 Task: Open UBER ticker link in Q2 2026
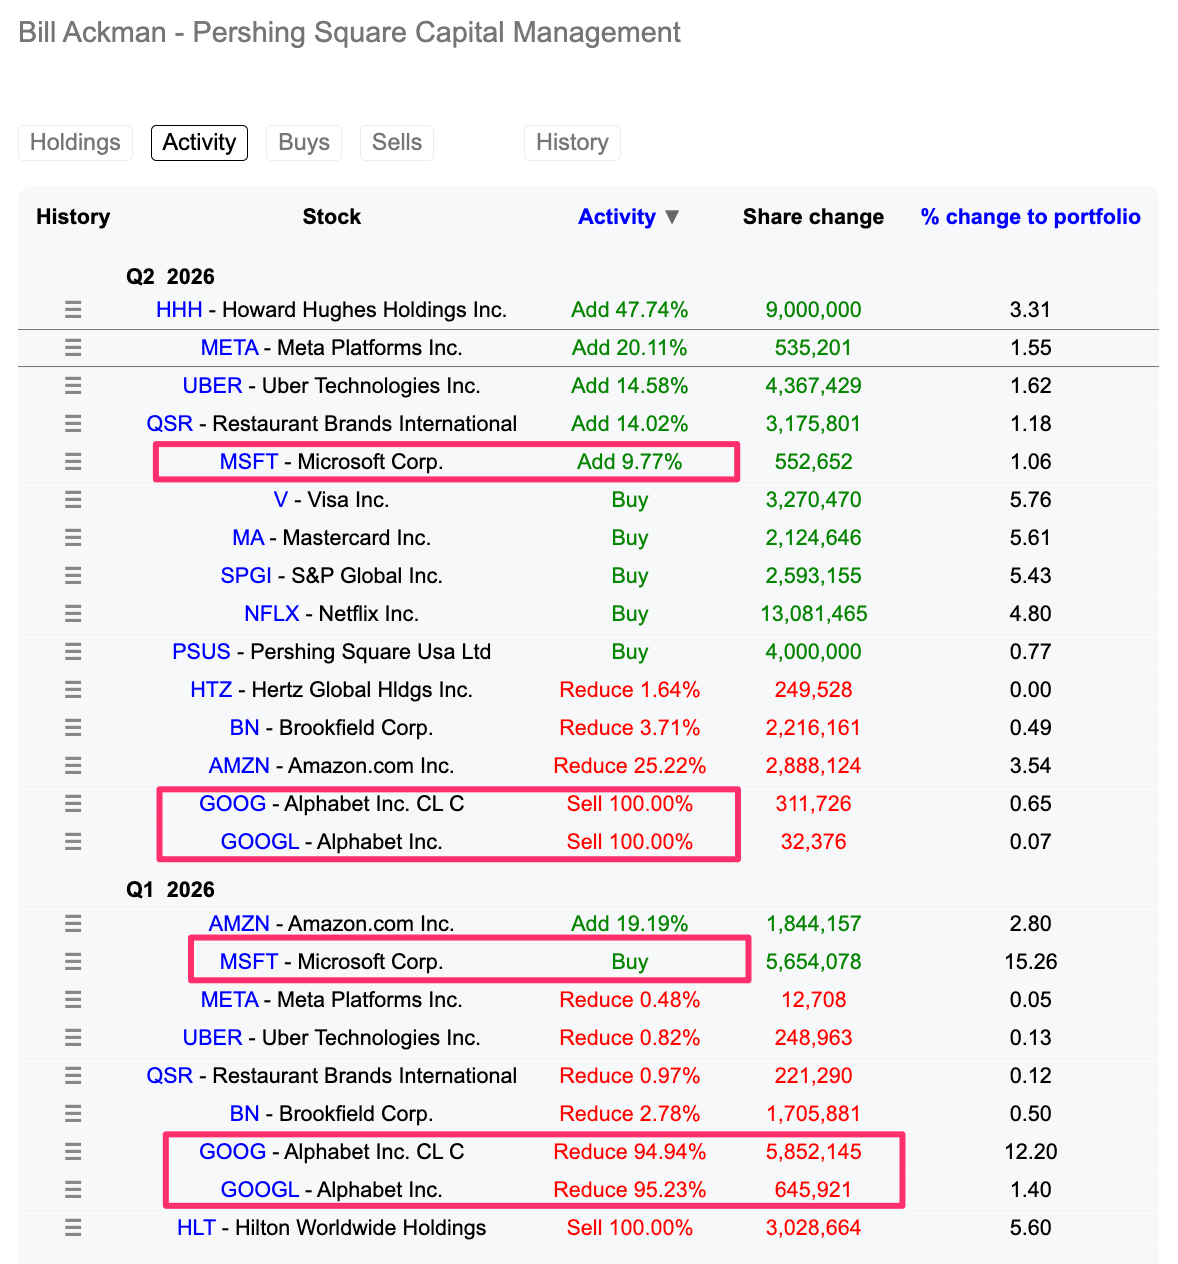(212, 386)
